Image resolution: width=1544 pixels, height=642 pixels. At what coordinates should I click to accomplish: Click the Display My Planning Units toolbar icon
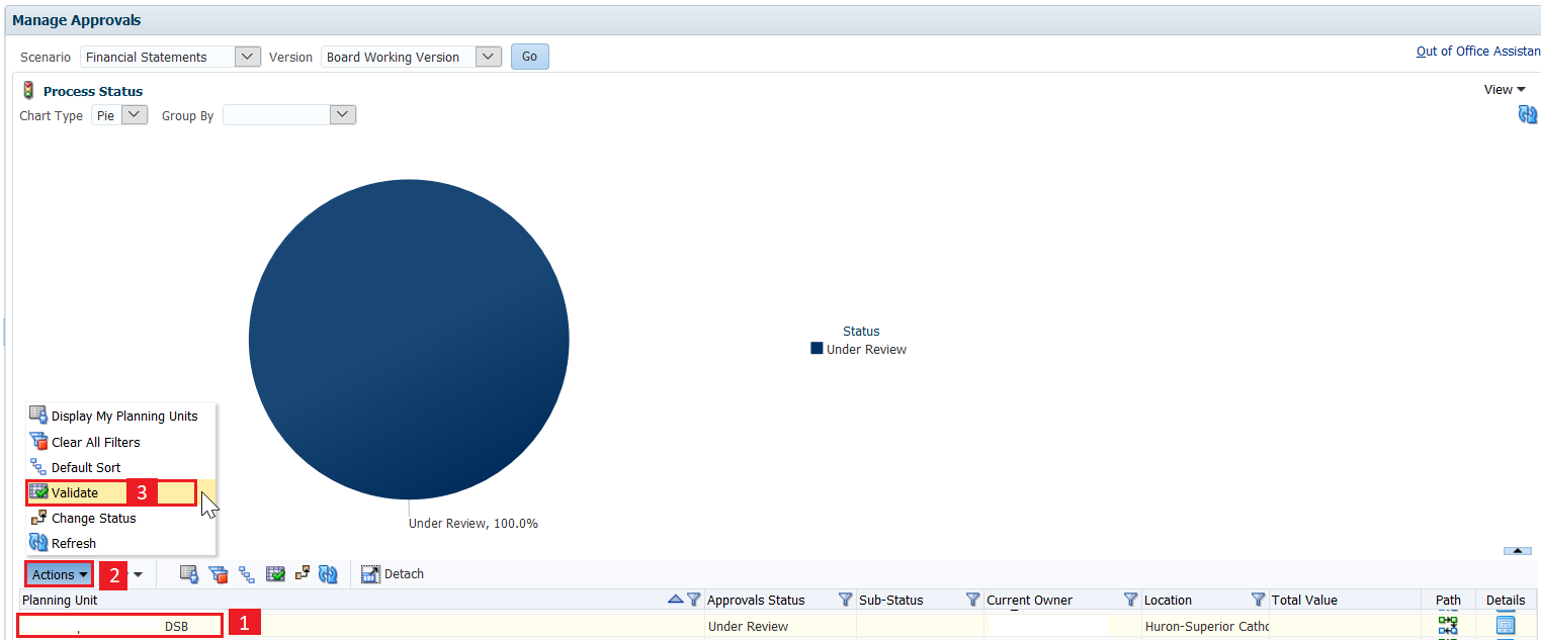(x=189, y=574)
